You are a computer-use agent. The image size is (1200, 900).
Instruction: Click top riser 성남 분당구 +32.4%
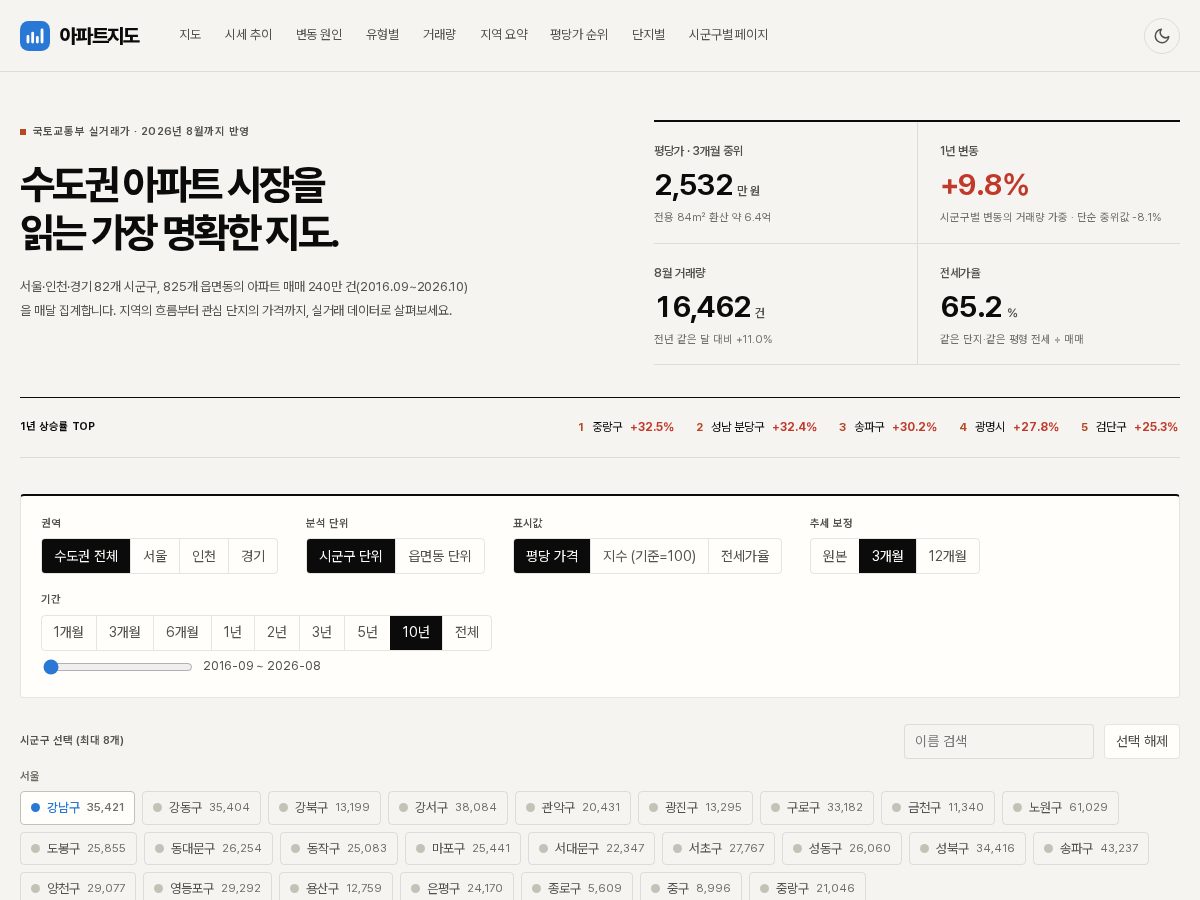tap(756, 427)
